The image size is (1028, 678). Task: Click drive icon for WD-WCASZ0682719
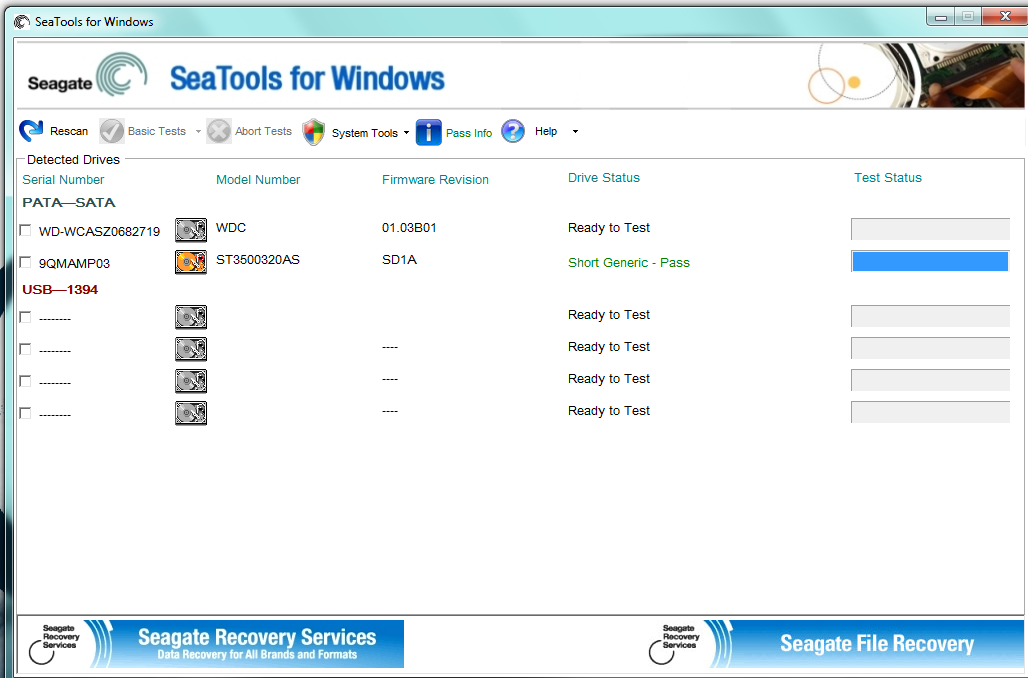pyautogui.click(x=191, y=230)
